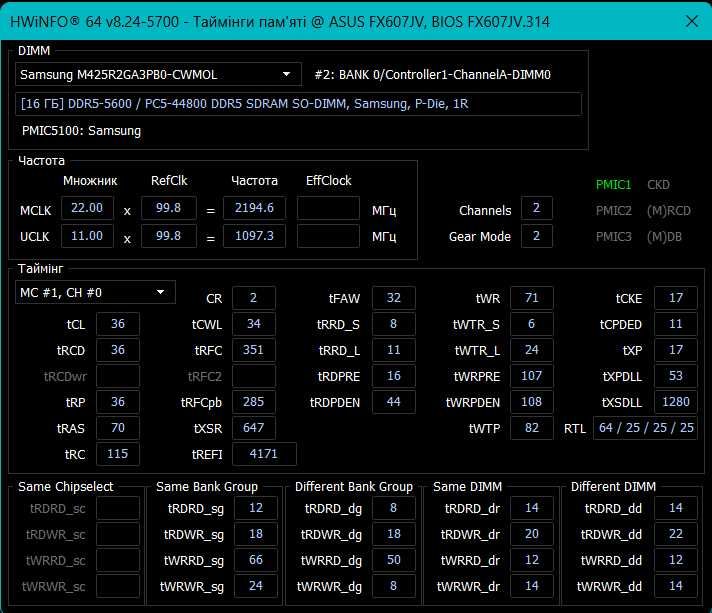Click the UCLK multiplier value 11.00
712x613 pixels.
pyautogui.click(x=87, y=236)
